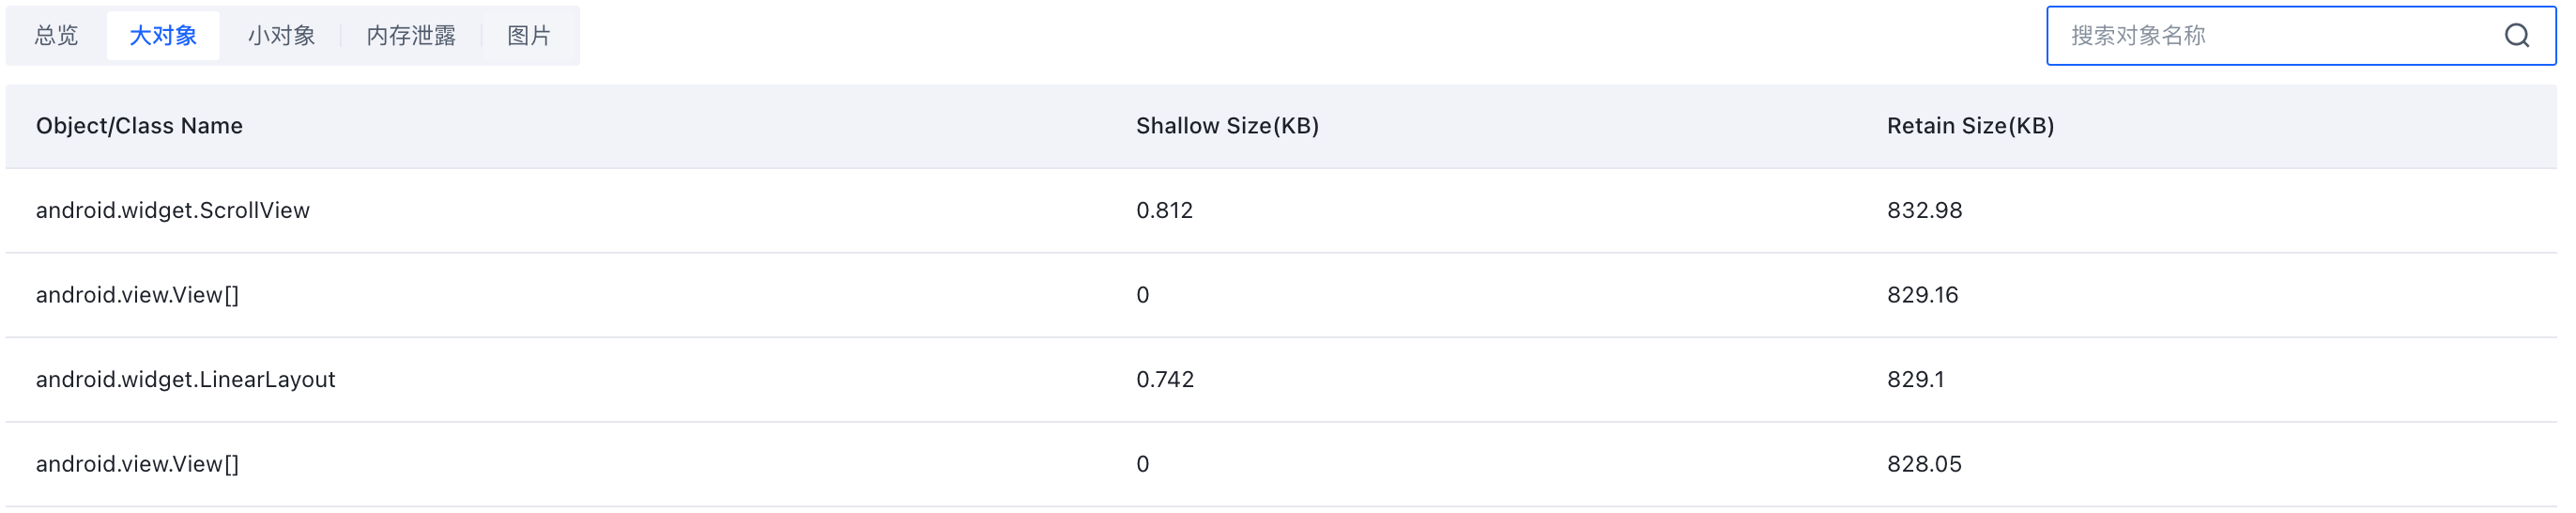
Task: Open the 小对象 tab
Action: [281, 36]
